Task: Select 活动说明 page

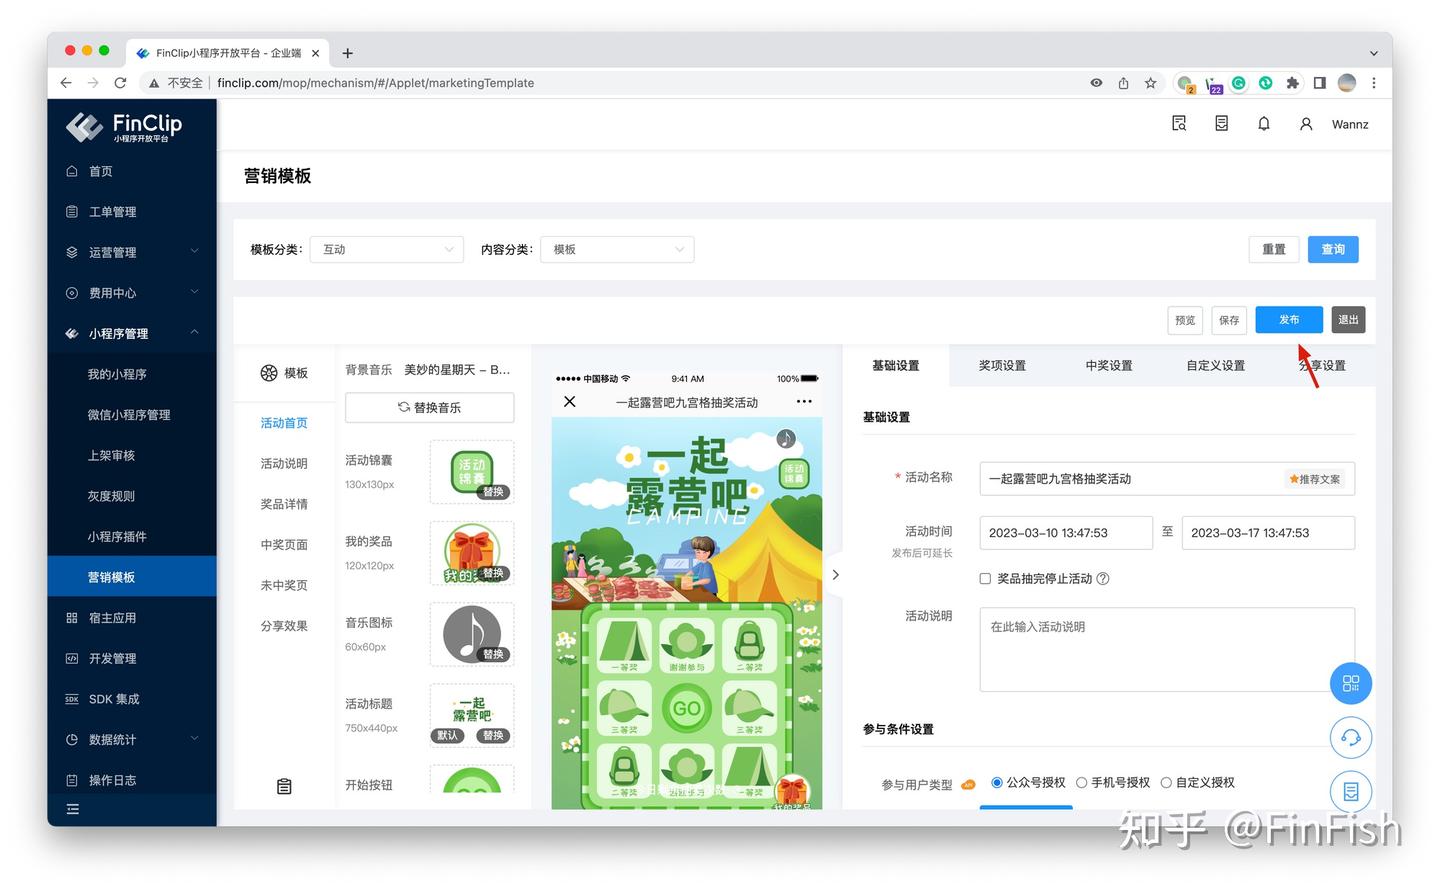Action: (284, 464)
